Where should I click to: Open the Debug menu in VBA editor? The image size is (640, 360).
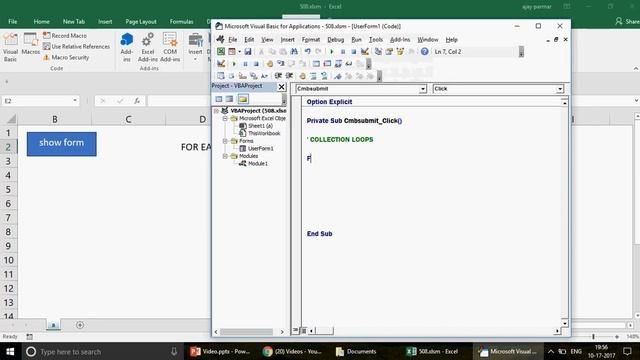click(x=336, y=40)
